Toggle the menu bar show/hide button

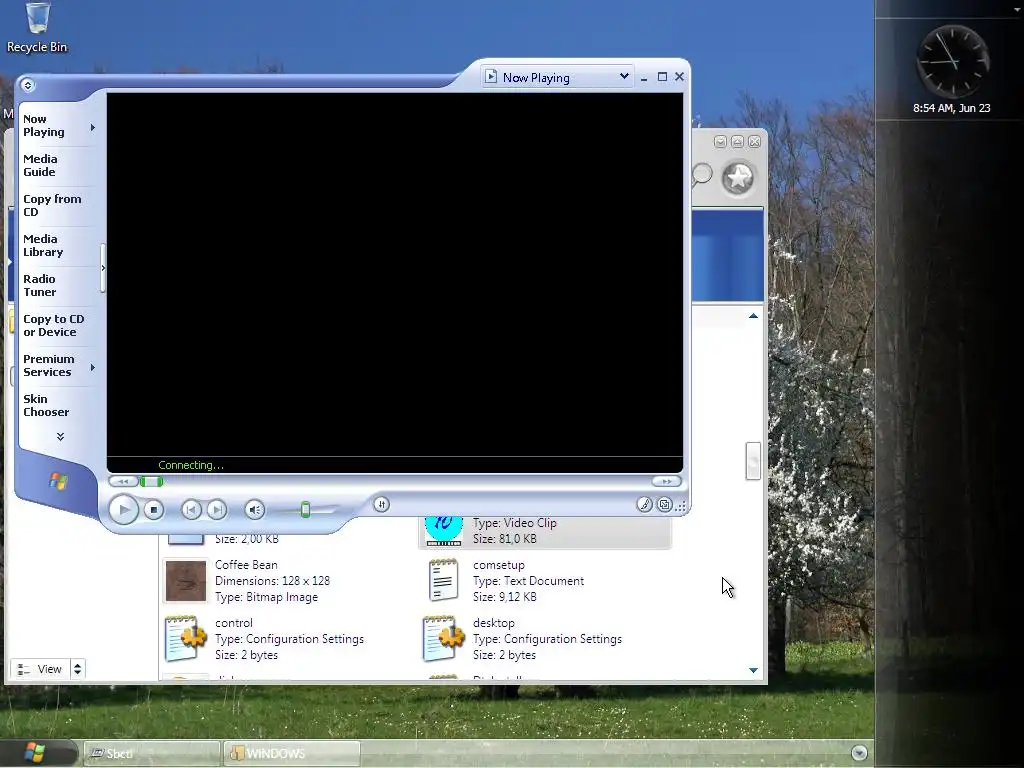point(27,85)
